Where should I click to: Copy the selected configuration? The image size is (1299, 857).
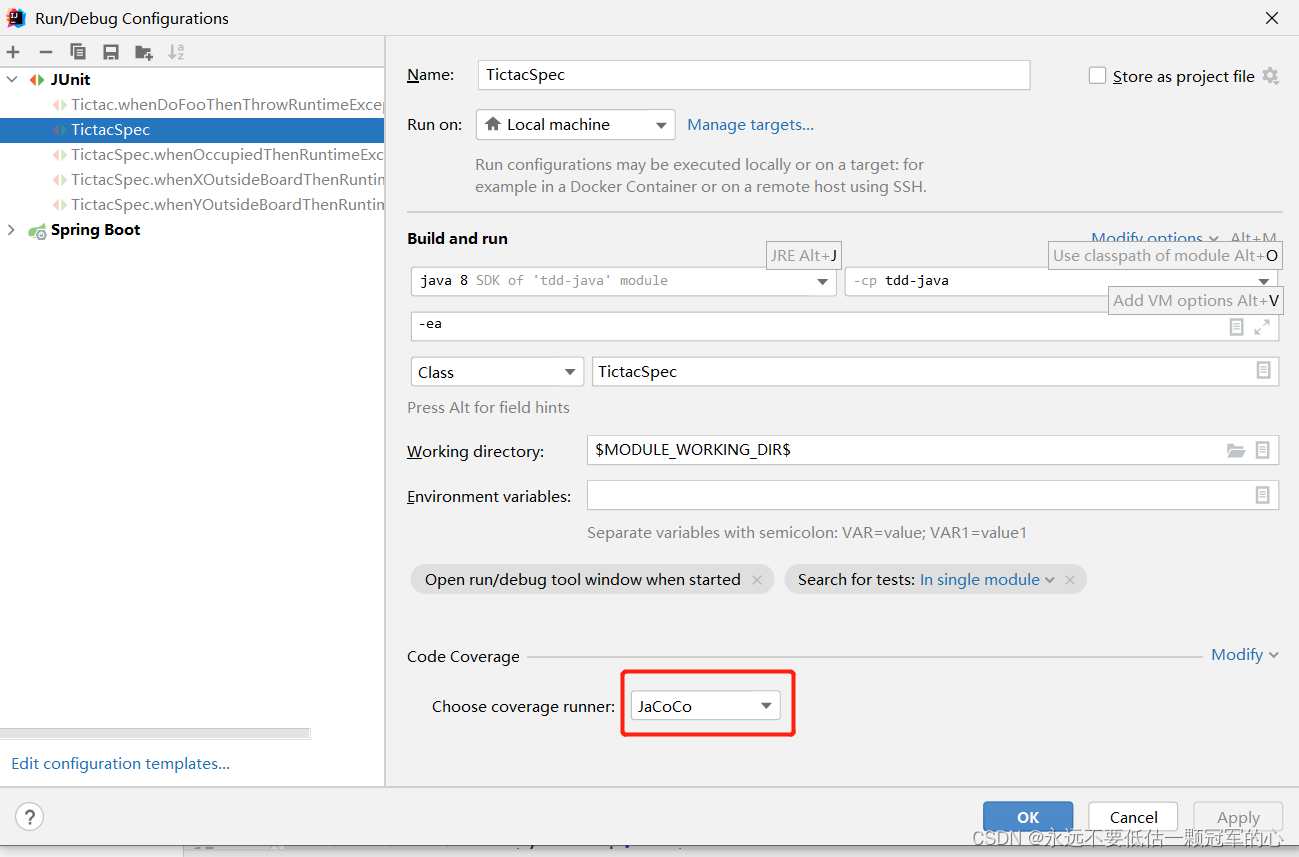click(78, 52)
